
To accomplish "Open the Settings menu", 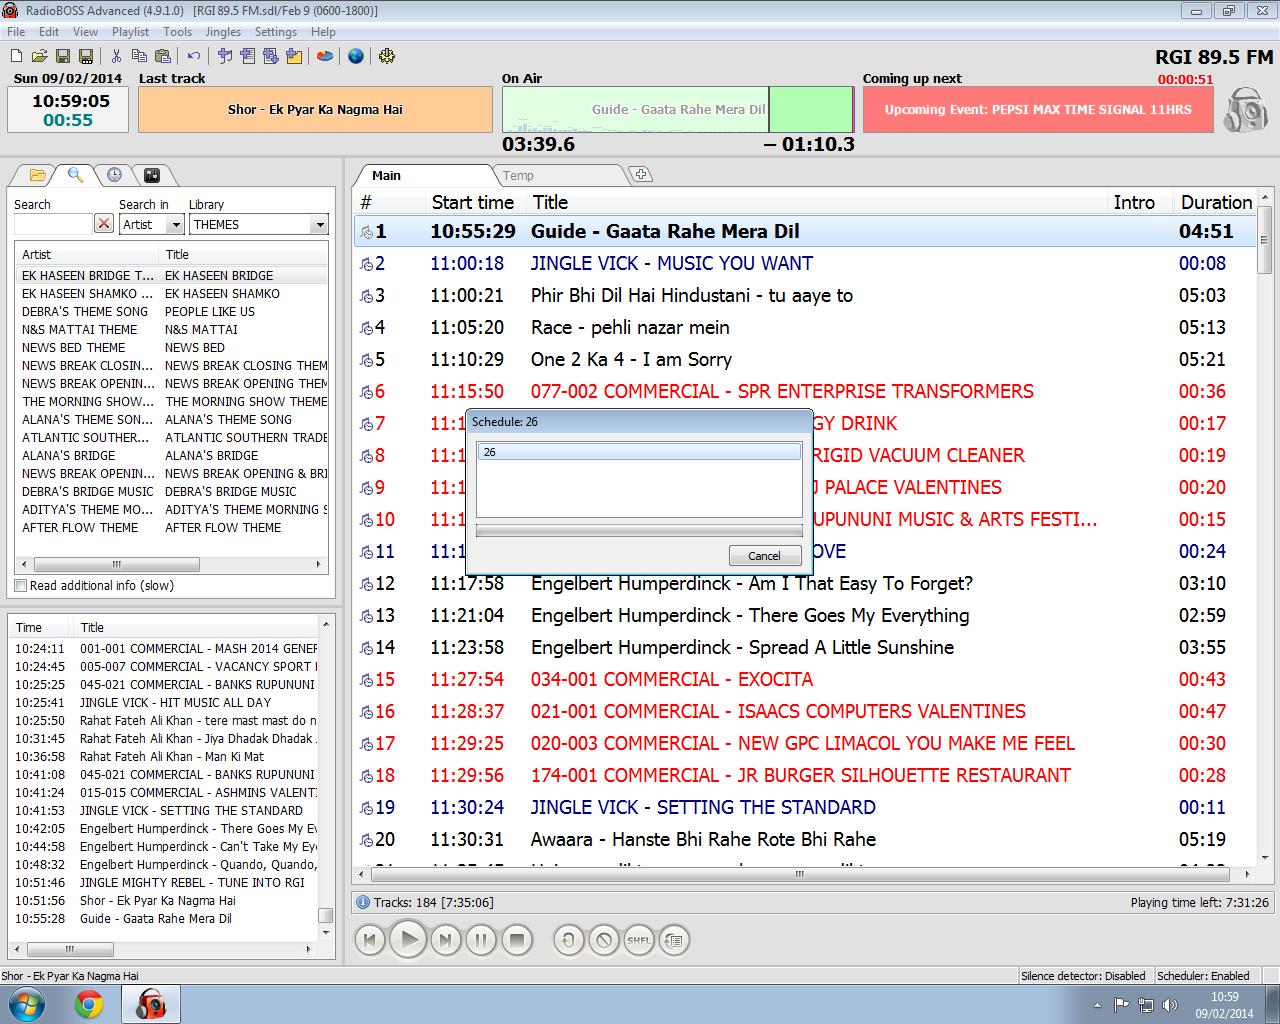I will [x=276, y=32].
